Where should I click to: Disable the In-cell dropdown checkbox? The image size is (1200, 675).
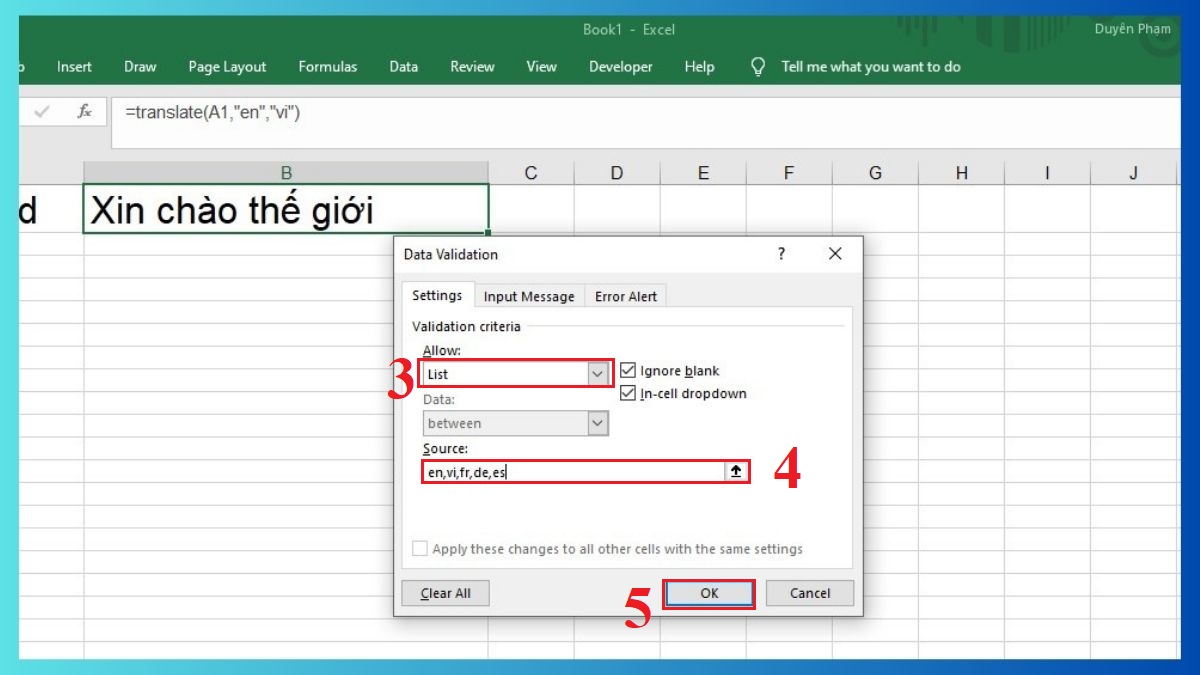628,393
